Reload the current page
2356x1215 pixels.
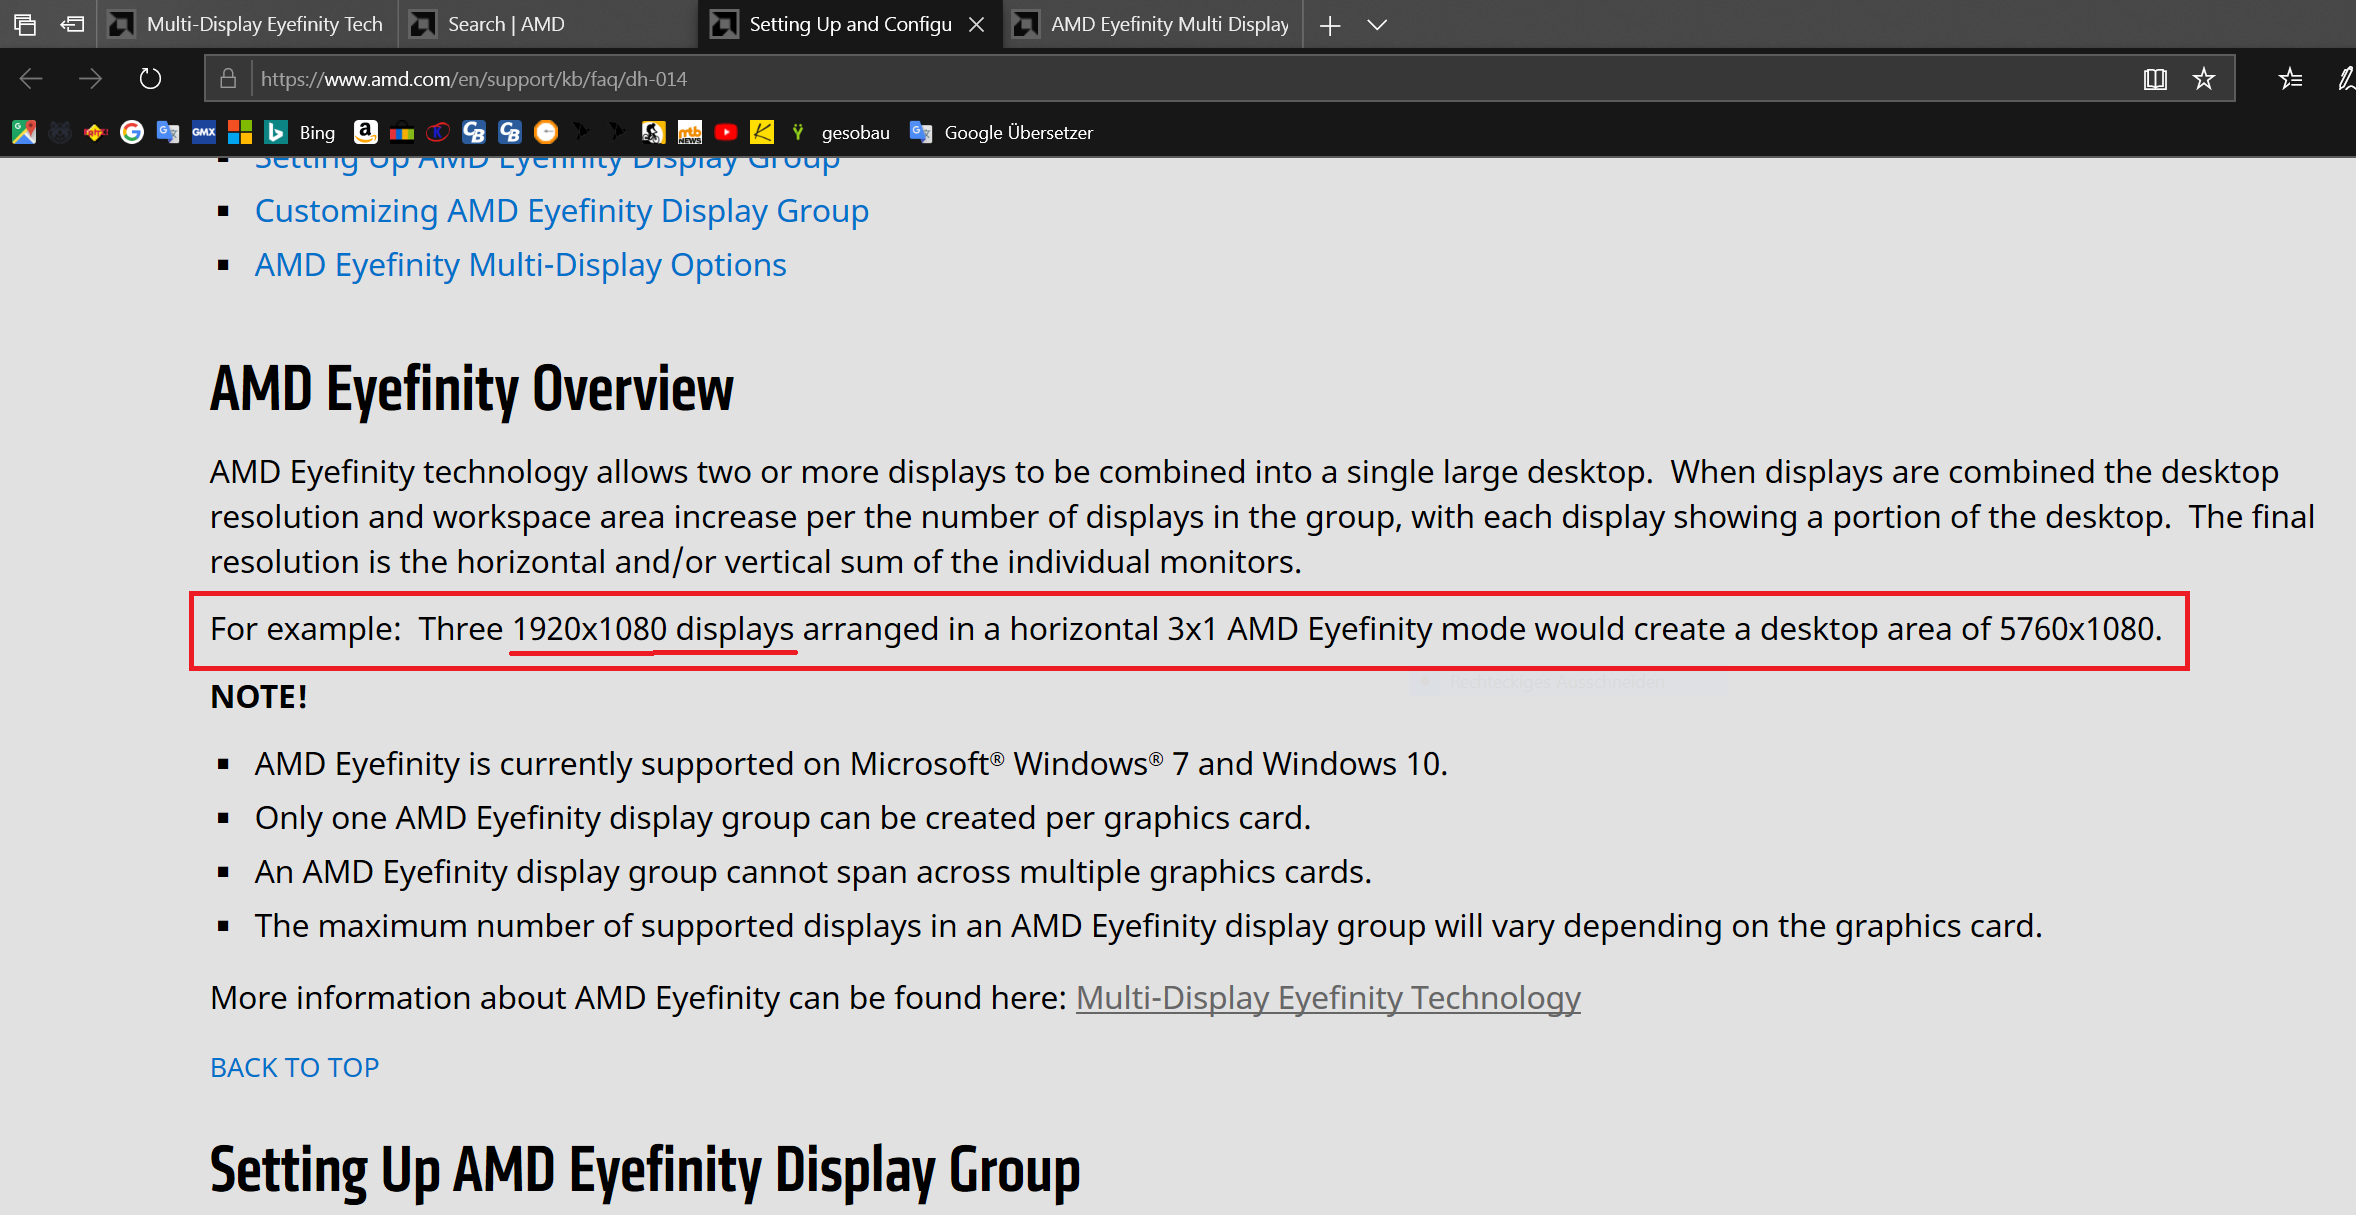pyautogui.click(x=150, y=78)
